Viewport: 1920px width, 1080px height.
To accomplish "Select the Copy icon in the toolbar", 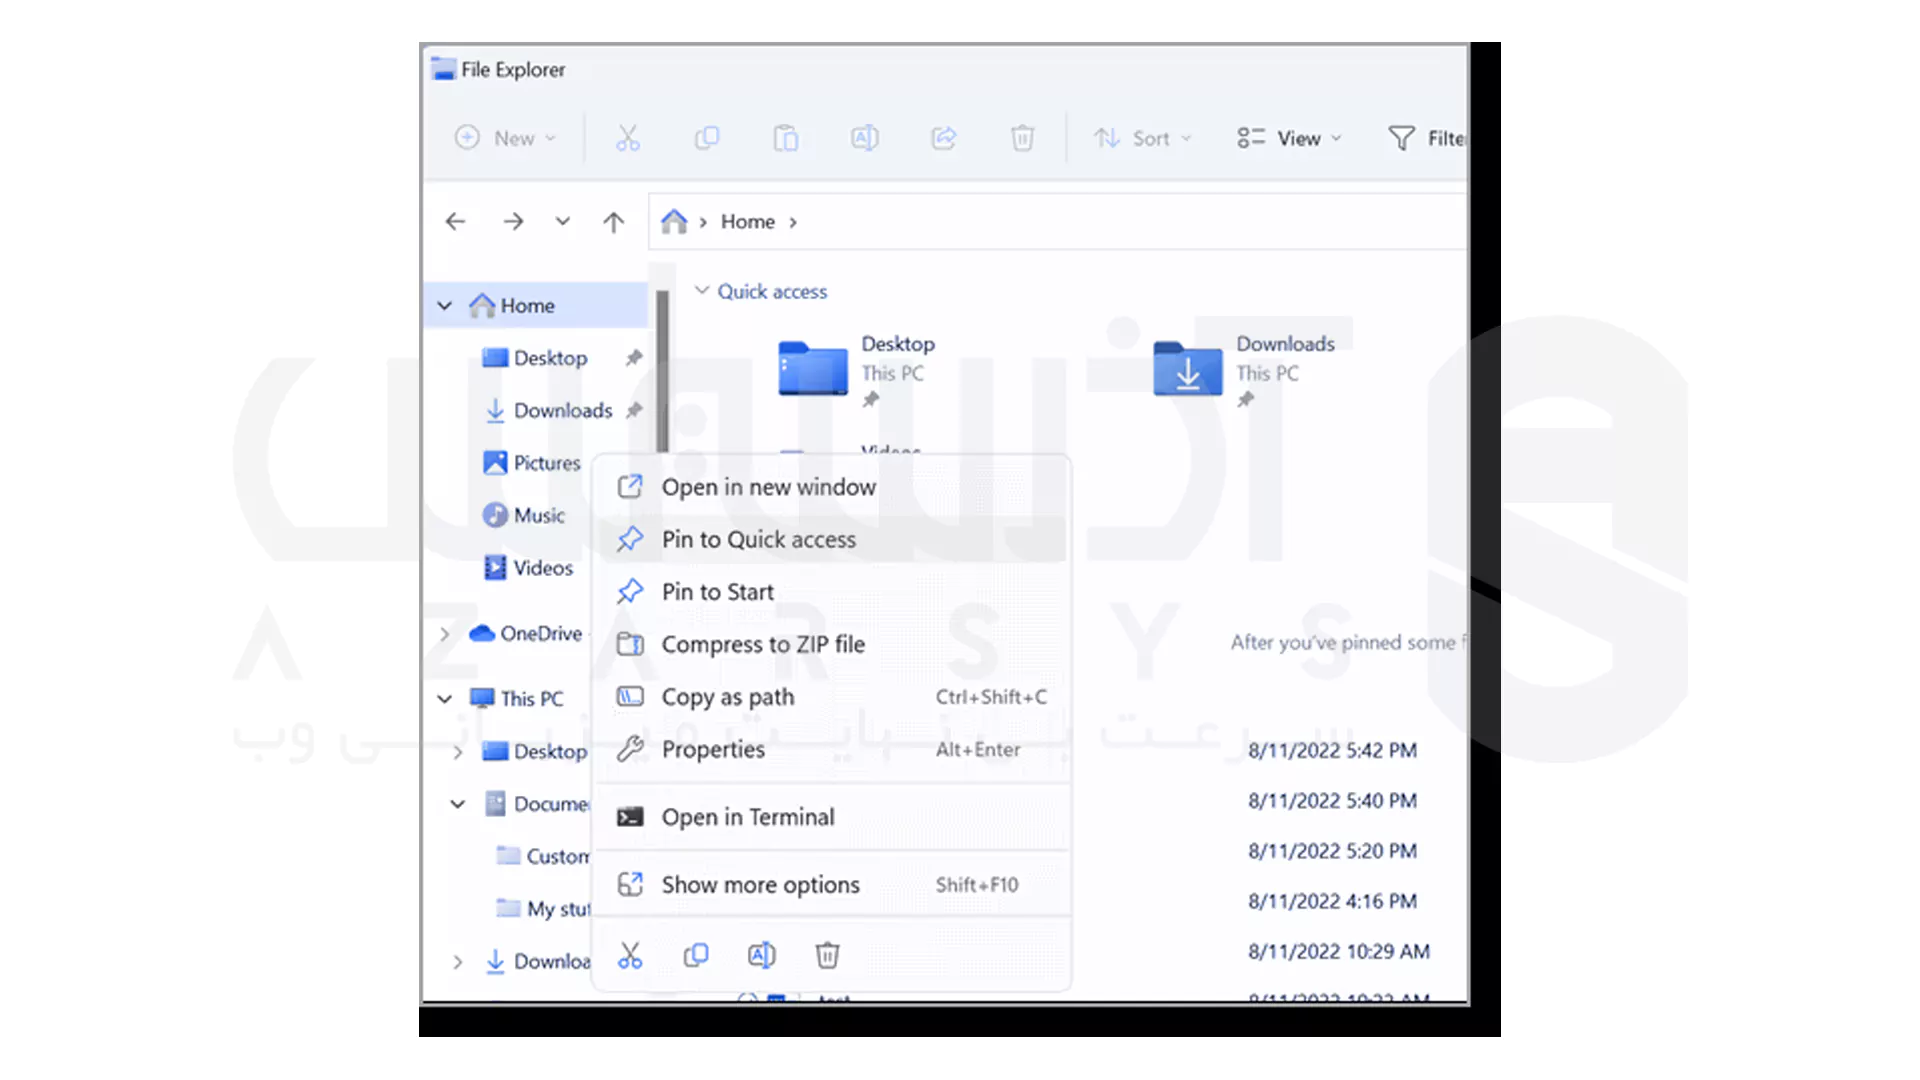I will coord(707,138).
